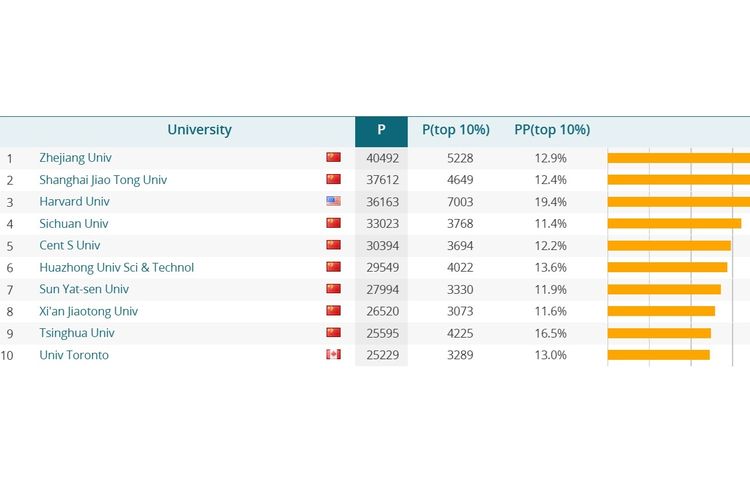This screenshot has height=500, width=750.
Task: Select percentage 16.5% for Tsinghua
Action: pyautogui.click(x=551, y=333)
